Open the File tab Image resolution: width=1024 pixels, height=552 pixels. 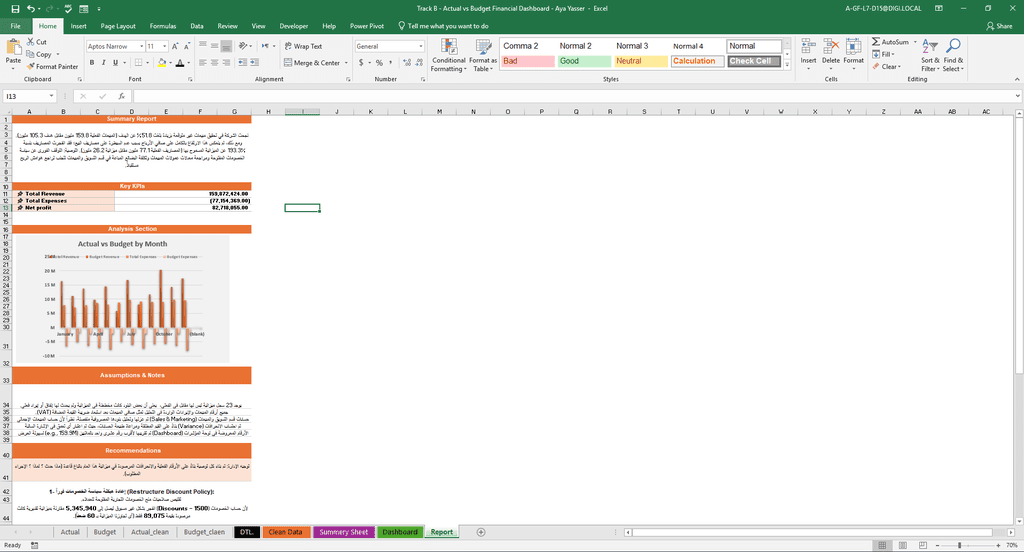coord(15,26)
